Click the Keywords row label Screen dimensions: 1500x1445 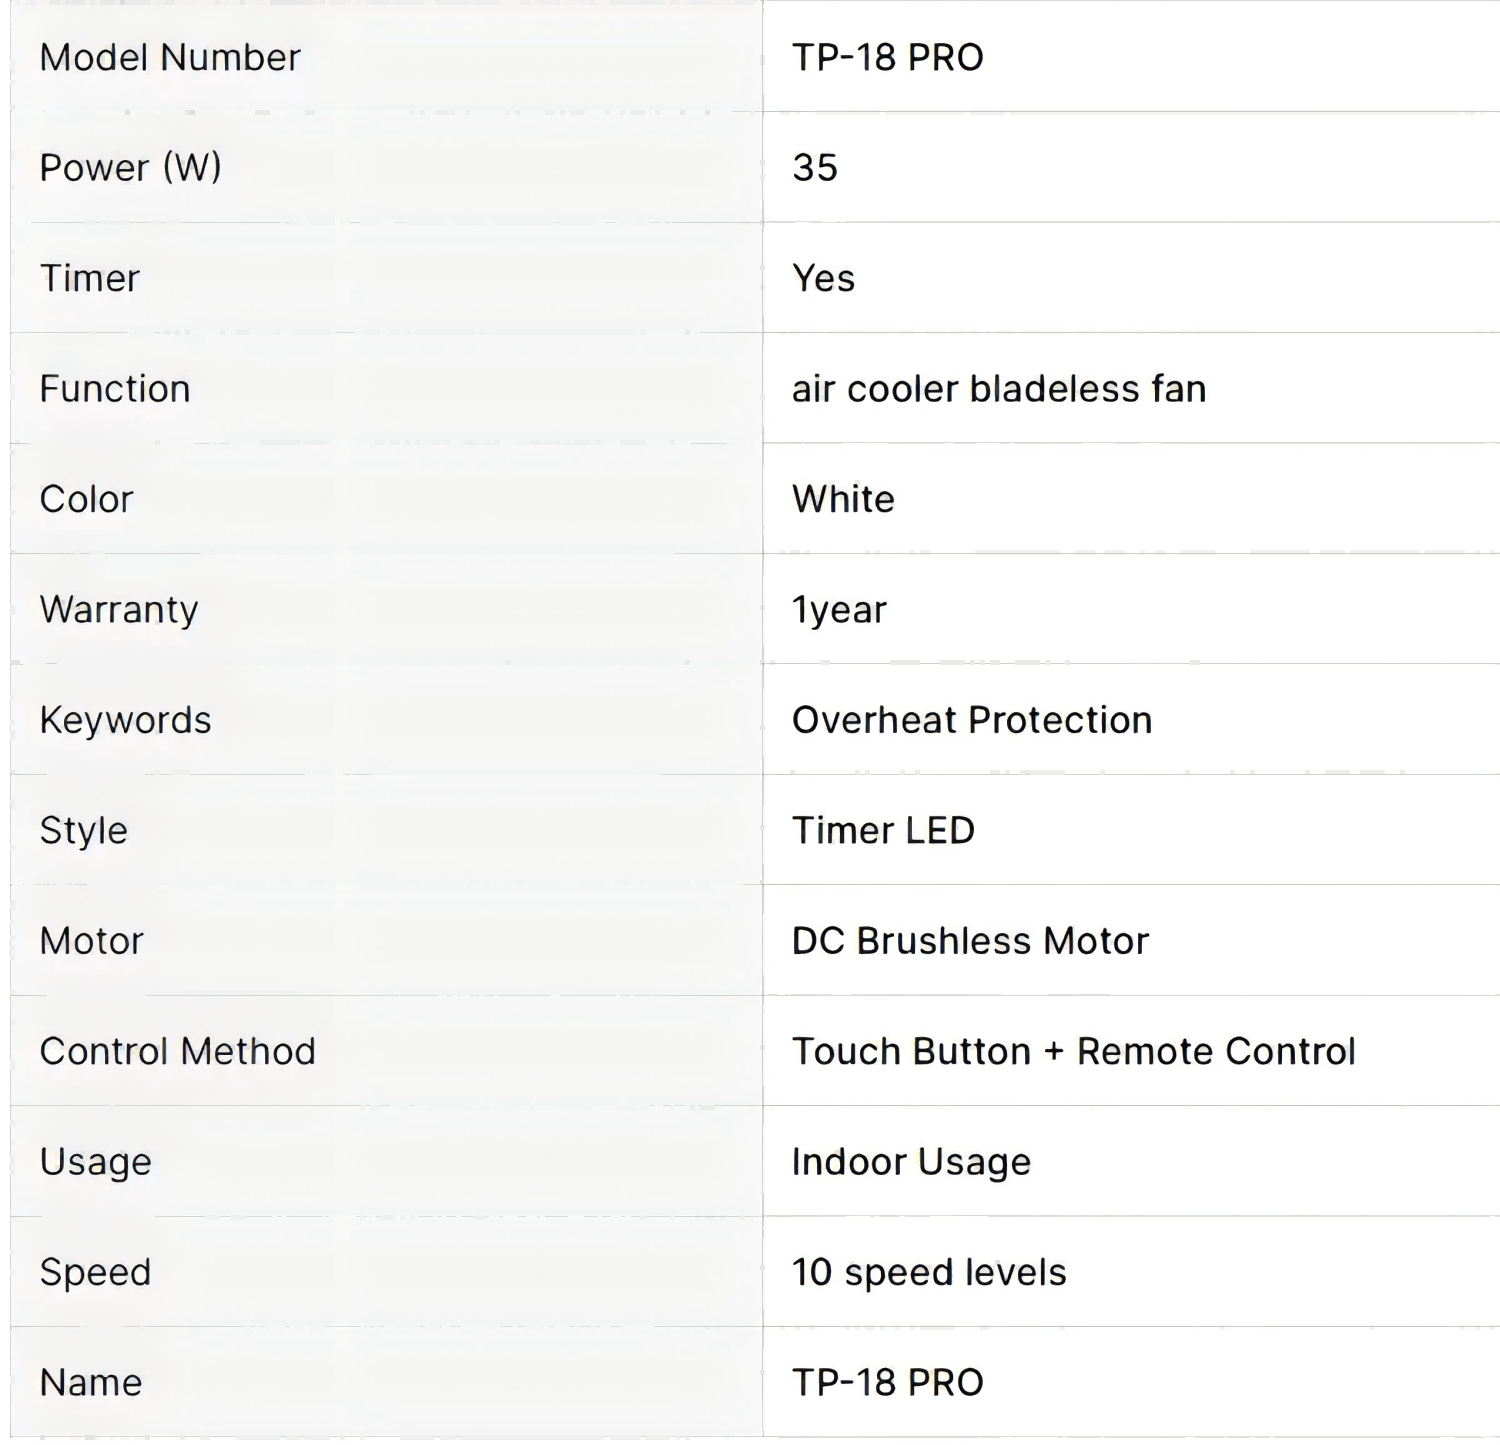click(x=125, y=720)
